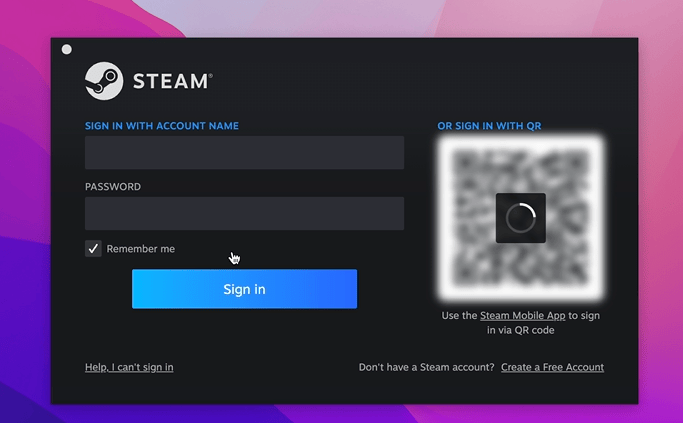Click the "OR SIGN IN WITH QR" heading

tap(489, 126)
